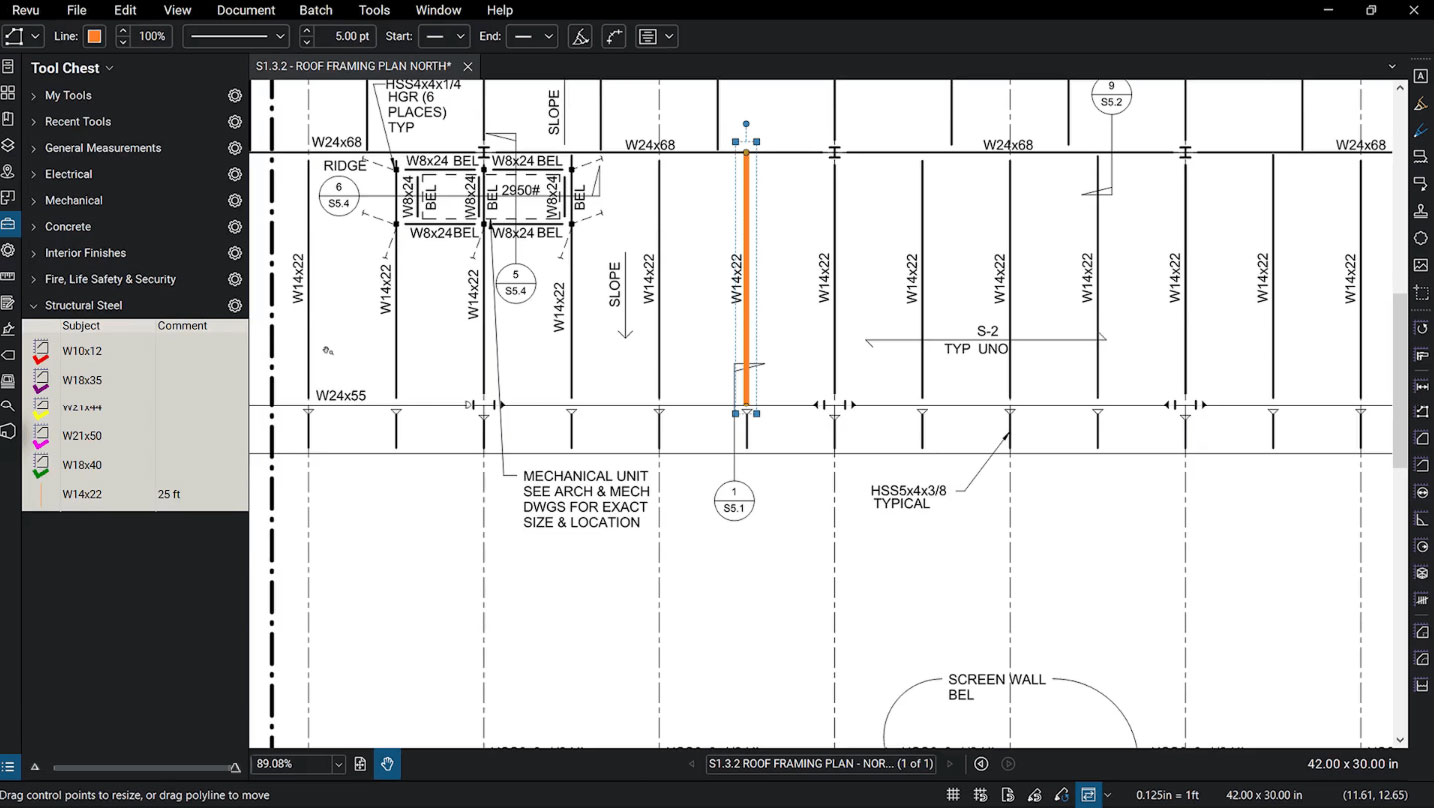Open the Revu menu
Viewport: 1439px width, 808px height.
coord(25,10)
